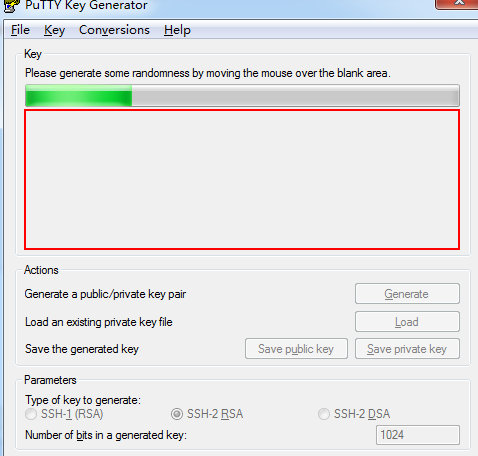This screenshot has height=456, width=478.
Task: Open the Conversions menu
Action: pos(114,30)
